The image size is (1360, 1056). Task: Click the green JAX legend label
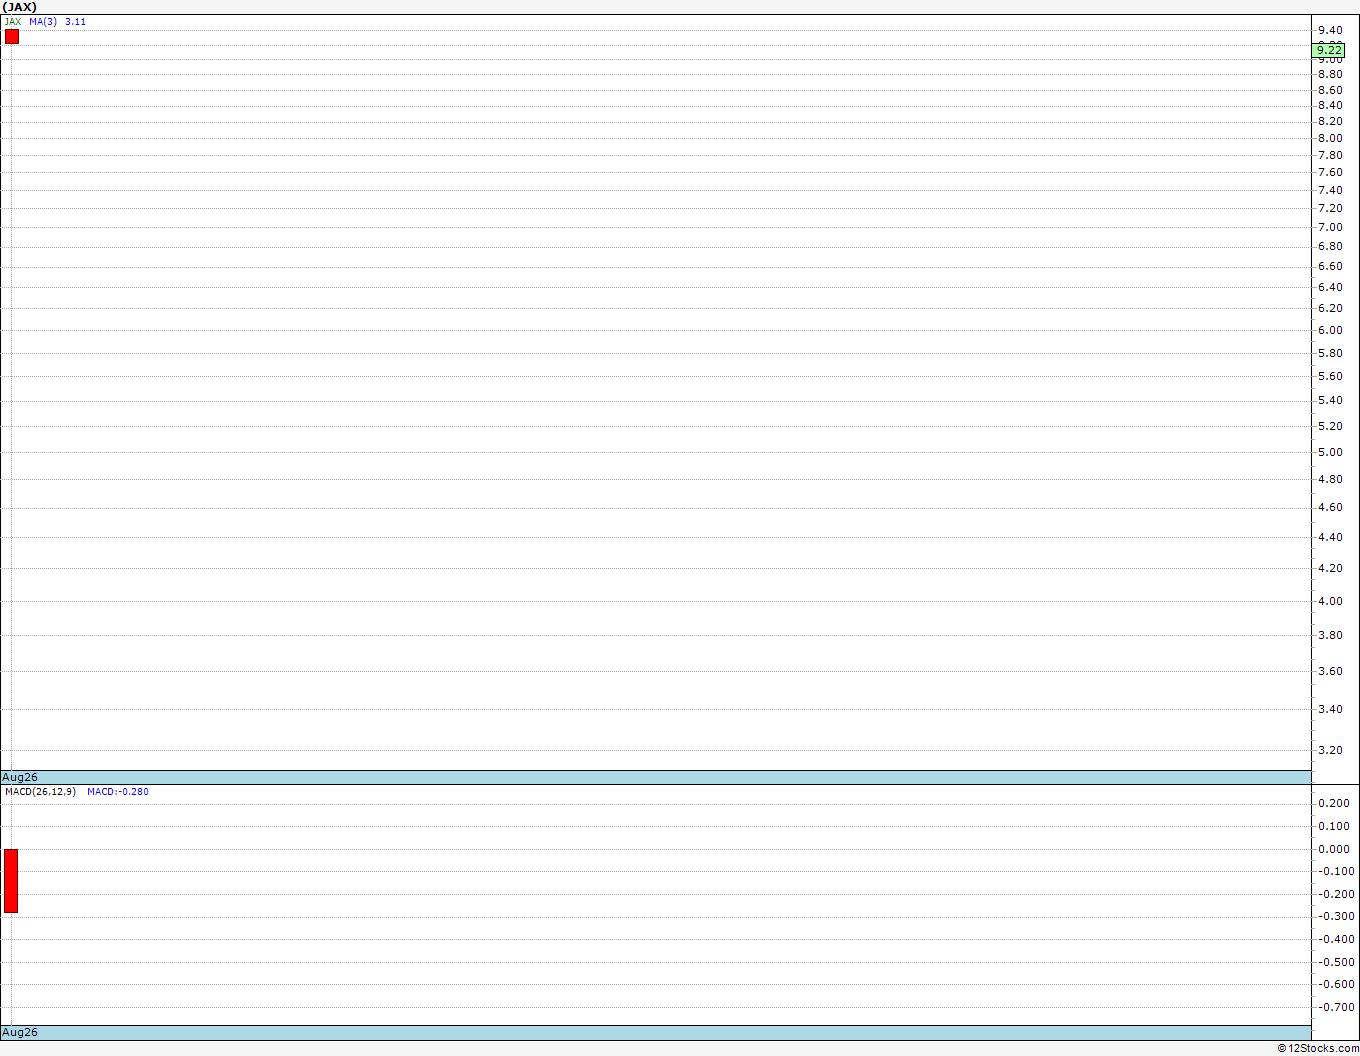(x=13, y=21)
